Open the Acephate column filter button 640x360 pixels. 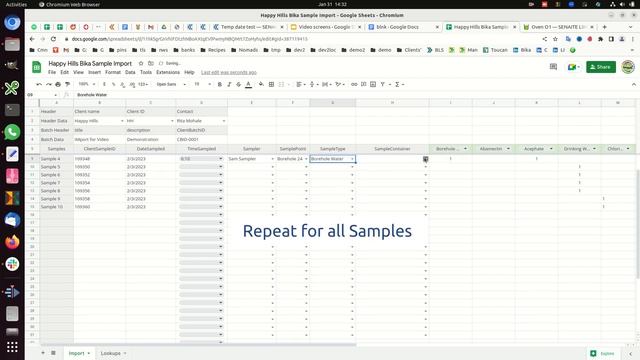[x=551, y=149]
